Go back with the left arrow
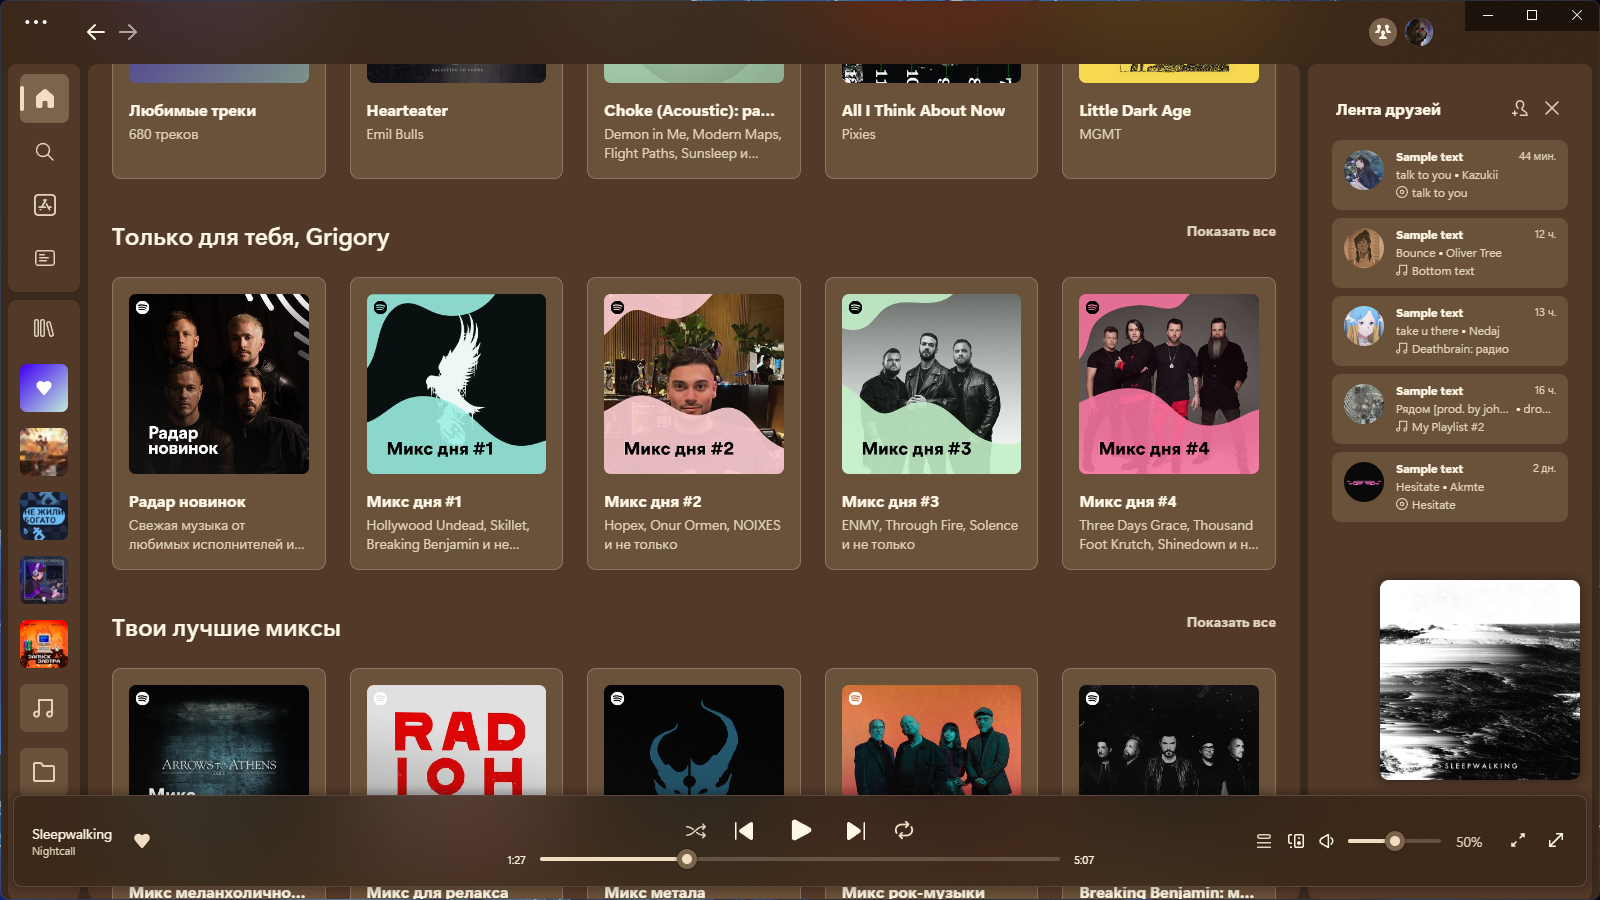Viewport: 1600px width, 900px height. point(96,32)
